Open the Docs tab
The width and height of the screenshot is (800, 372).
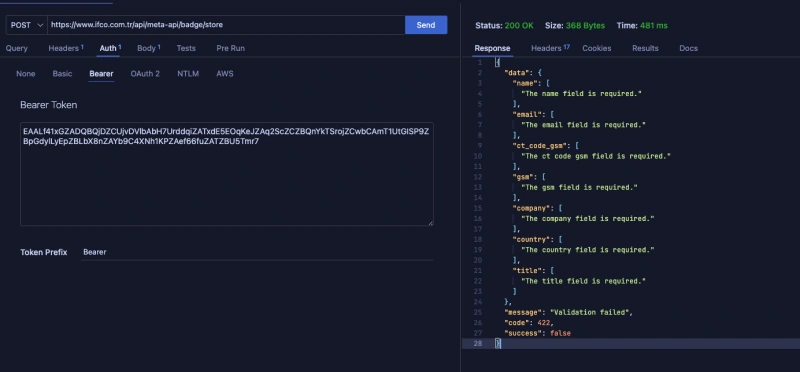tap(688, 48)
